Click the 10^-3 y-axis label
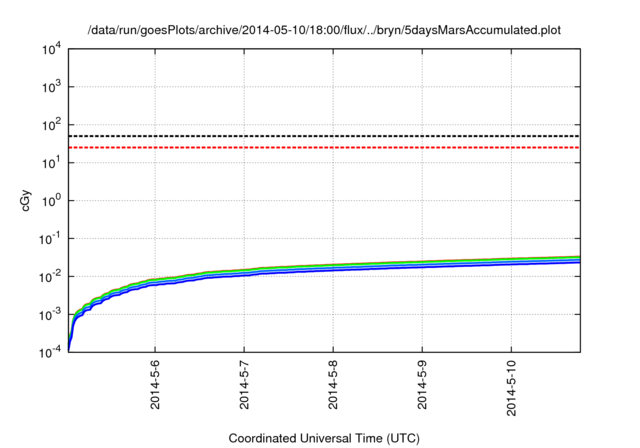The width and height of the screenshot is (640, 448). click(x=51, y=315)
